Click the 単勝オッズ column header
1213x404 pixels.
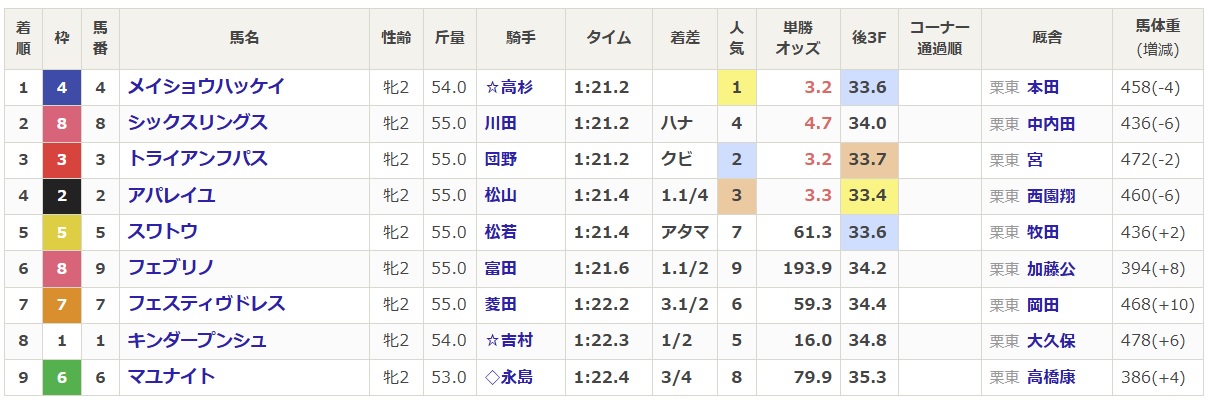coord(797,38)
